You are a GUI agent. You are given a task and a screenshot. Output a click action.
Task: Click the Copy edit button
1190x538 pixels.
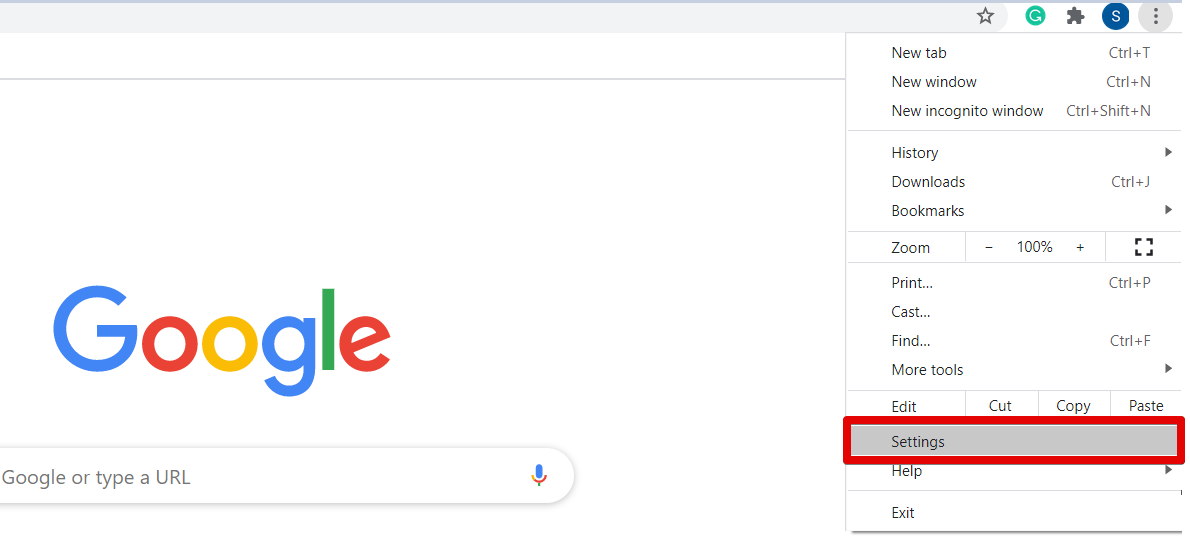coord(1073,406)
